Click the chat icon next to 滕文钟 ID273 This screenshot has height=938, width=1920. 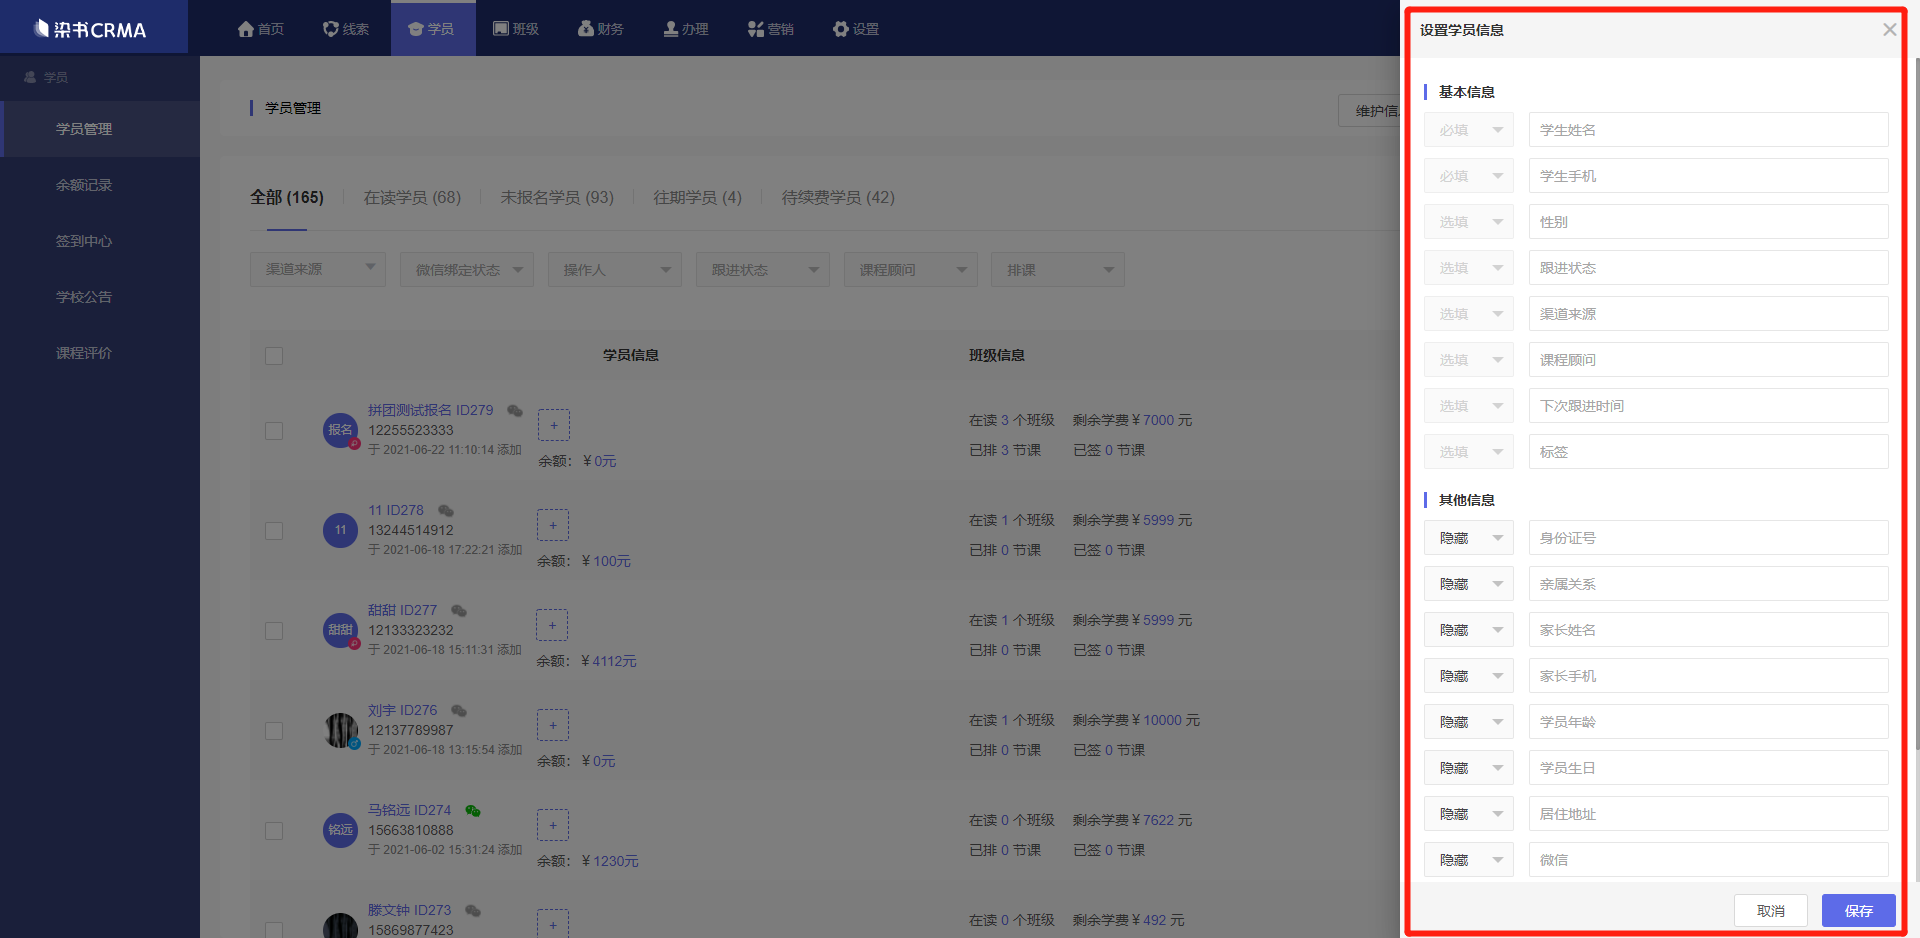tap(473, 910)
